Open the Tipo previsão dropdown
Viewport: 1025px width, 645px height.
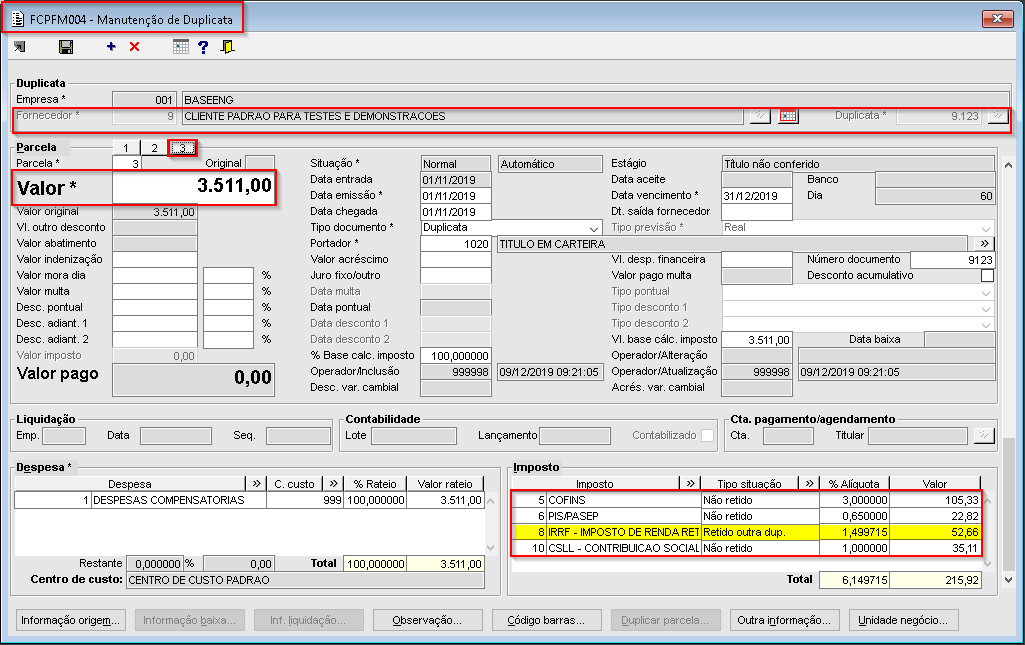tap(987, 227)
